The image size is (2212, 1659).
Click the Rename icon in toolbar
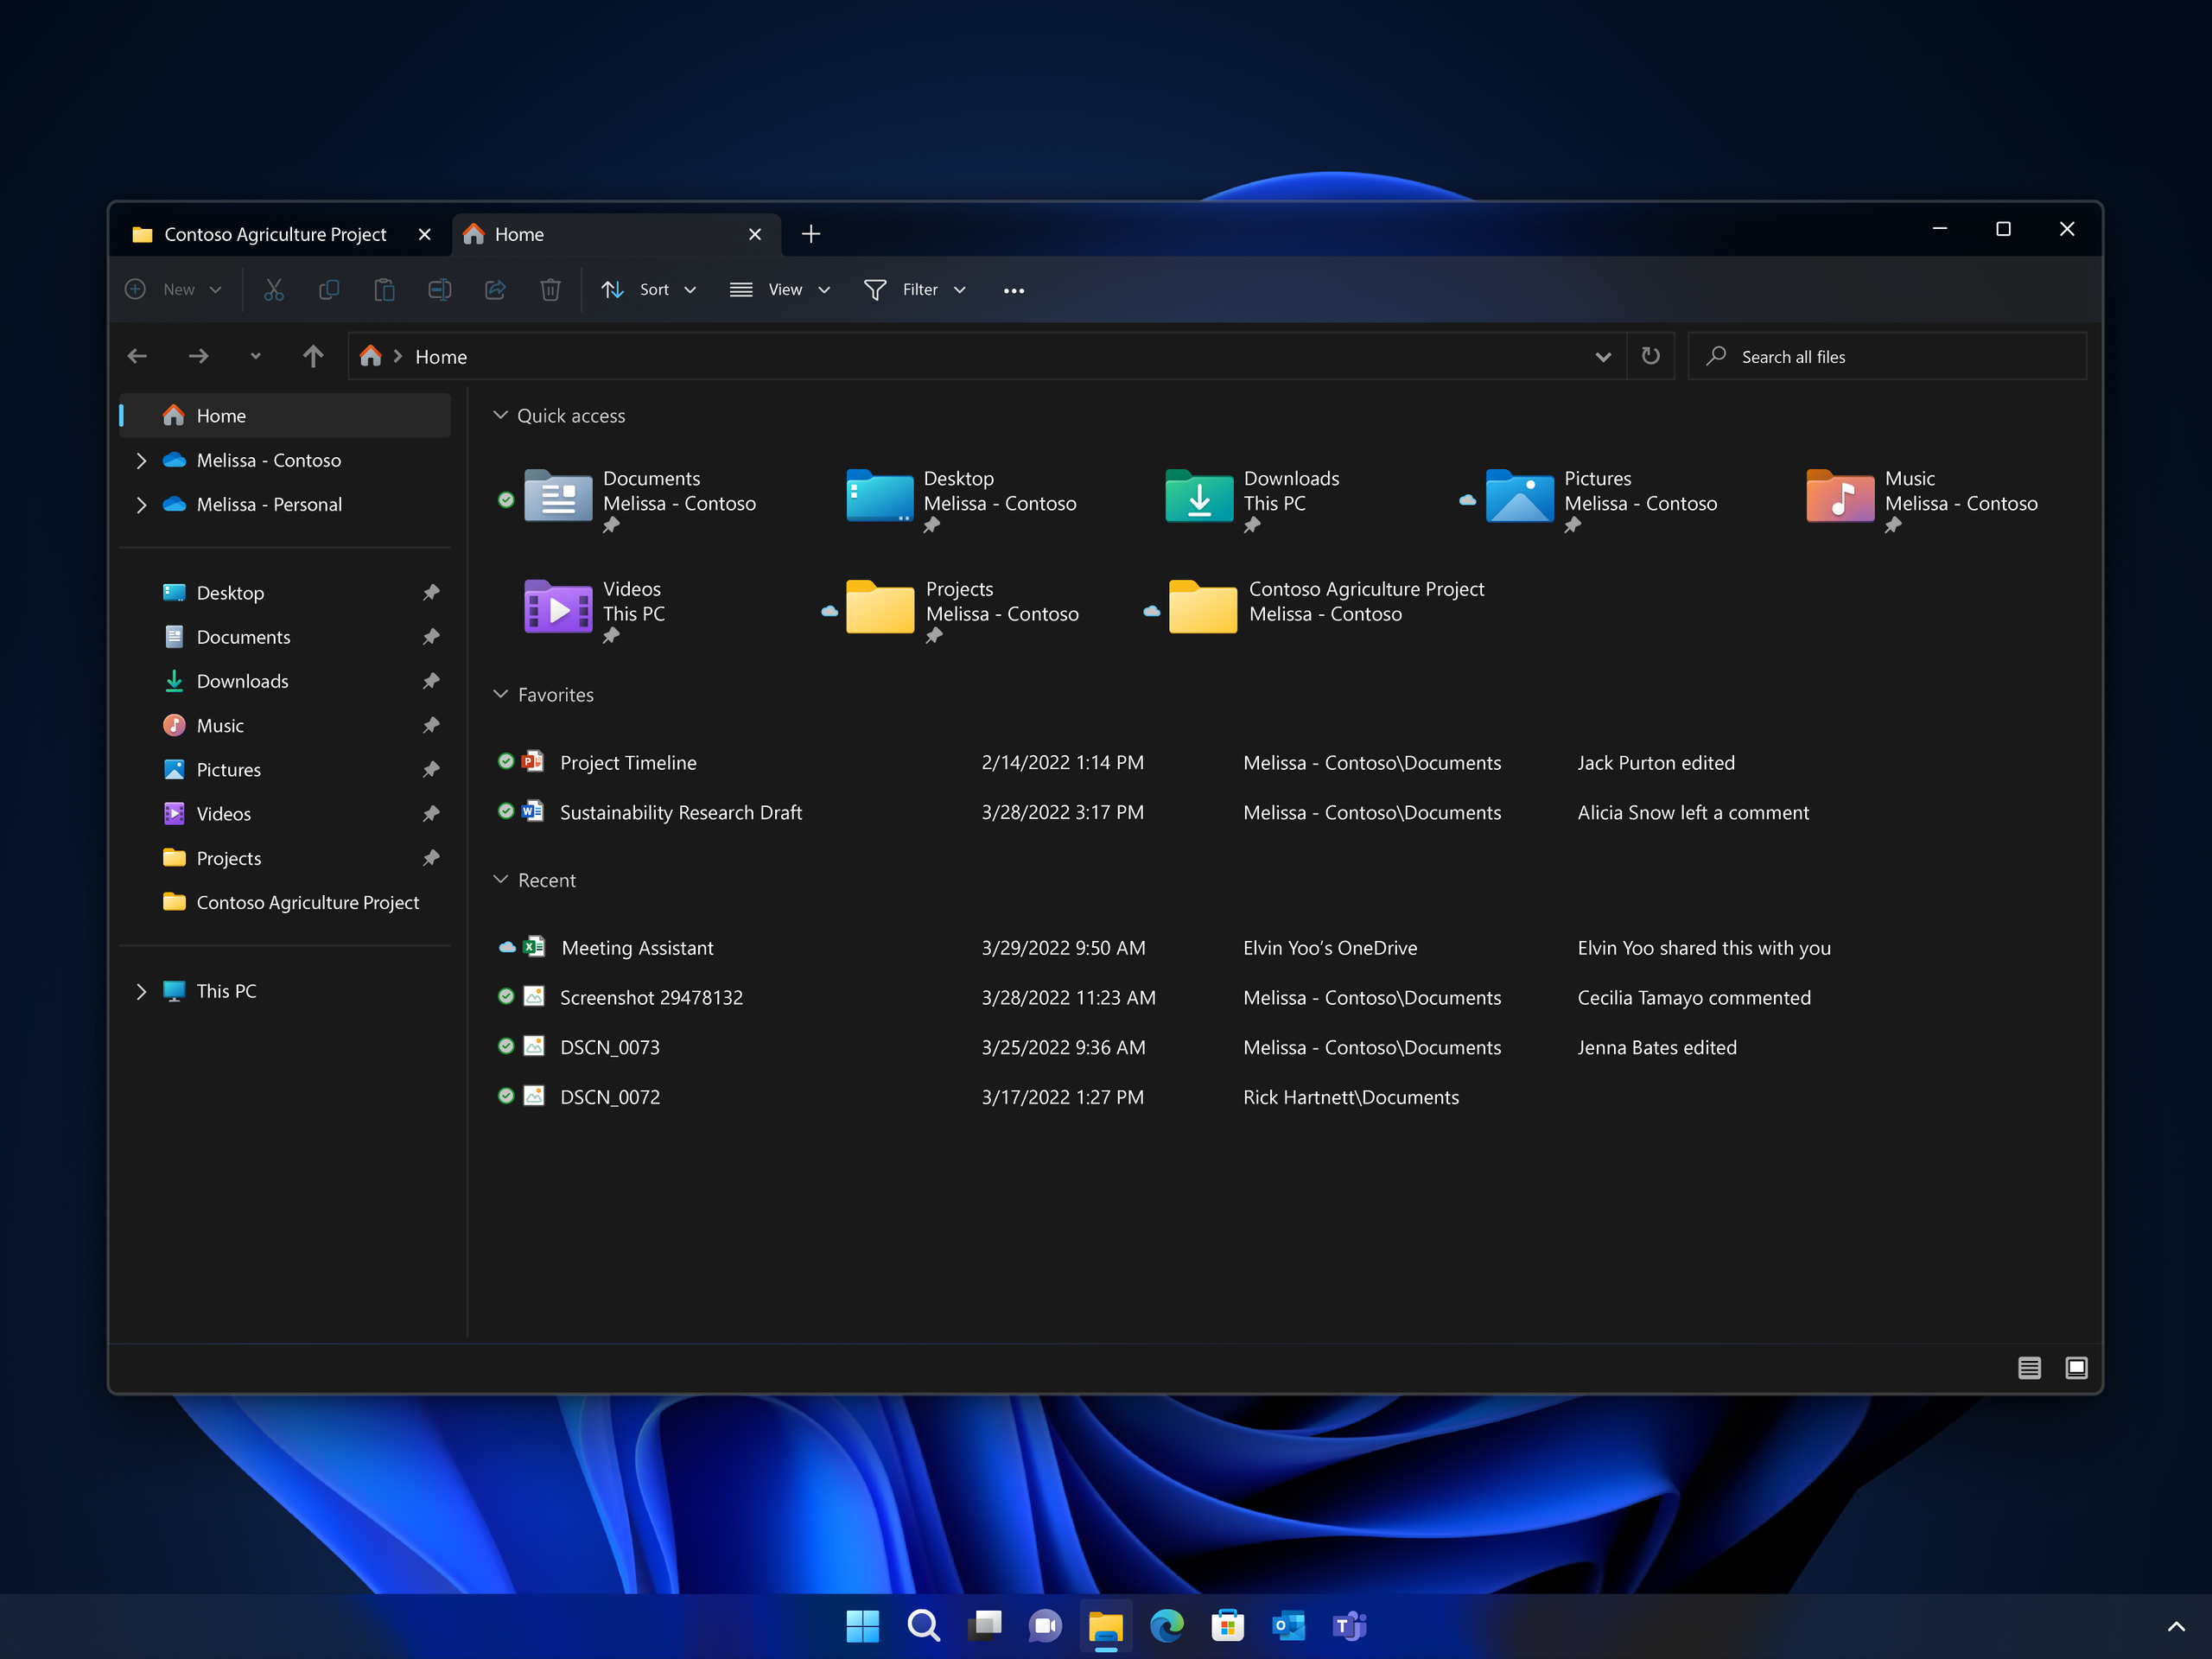tap(439, 290)
